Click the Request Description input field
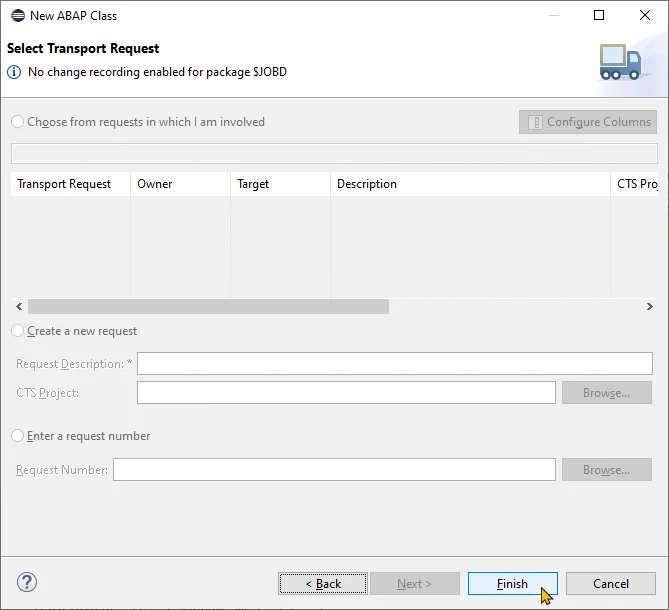The width and height of the screenshot is (669, 610). pos(395,363)
